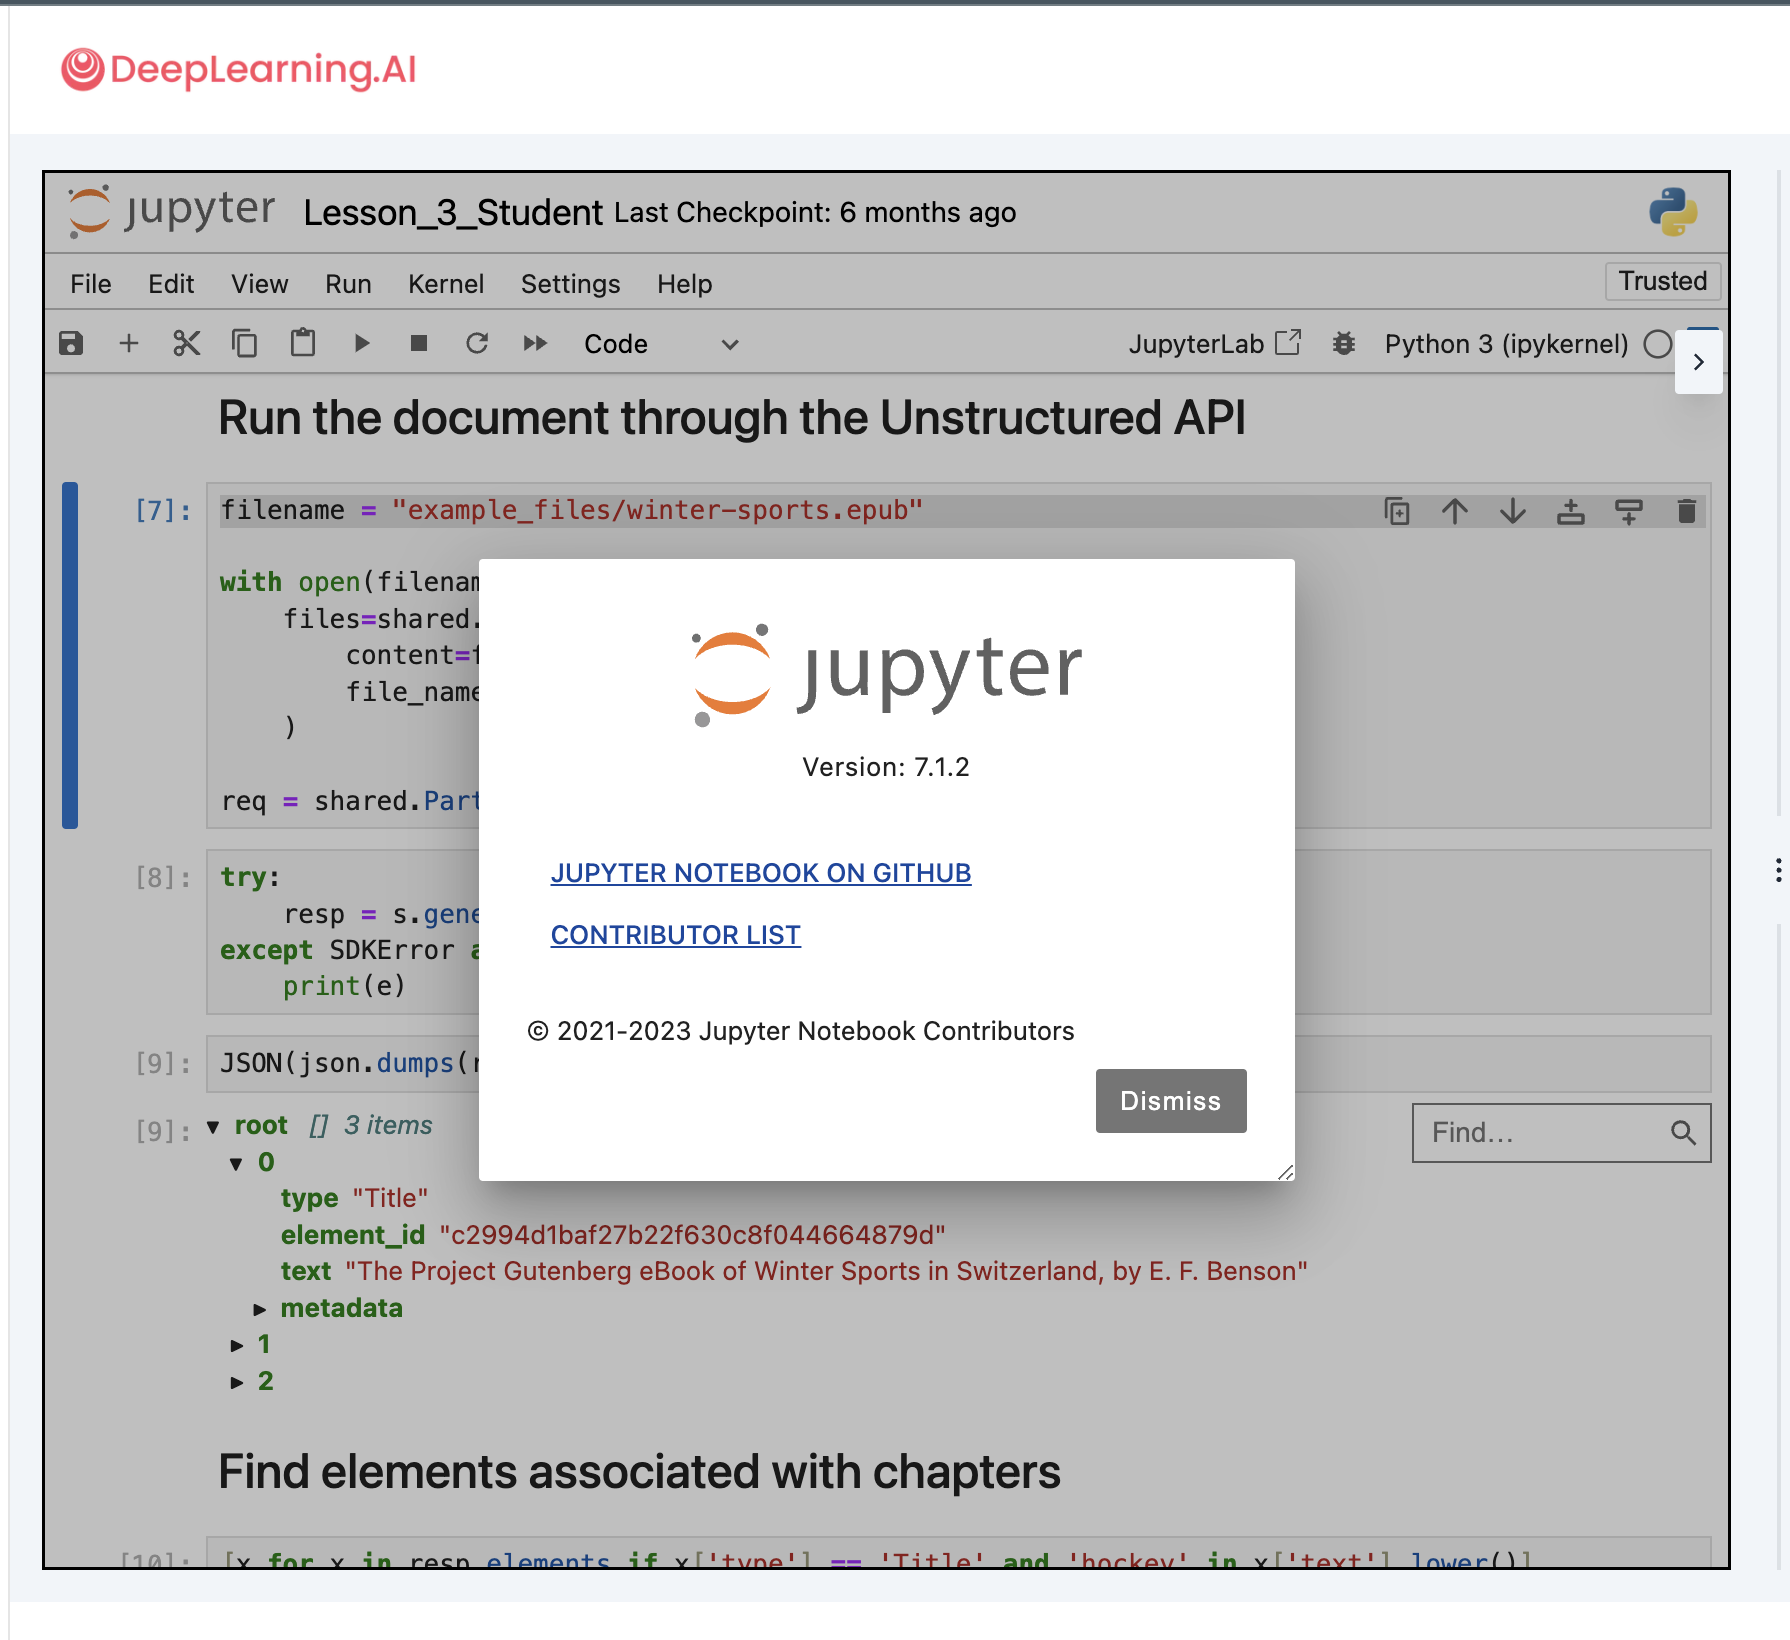This screenshot has height=1640, width=1790.
Task: Click the "Find elements associated with chapters" heading
Action: 640,1472
